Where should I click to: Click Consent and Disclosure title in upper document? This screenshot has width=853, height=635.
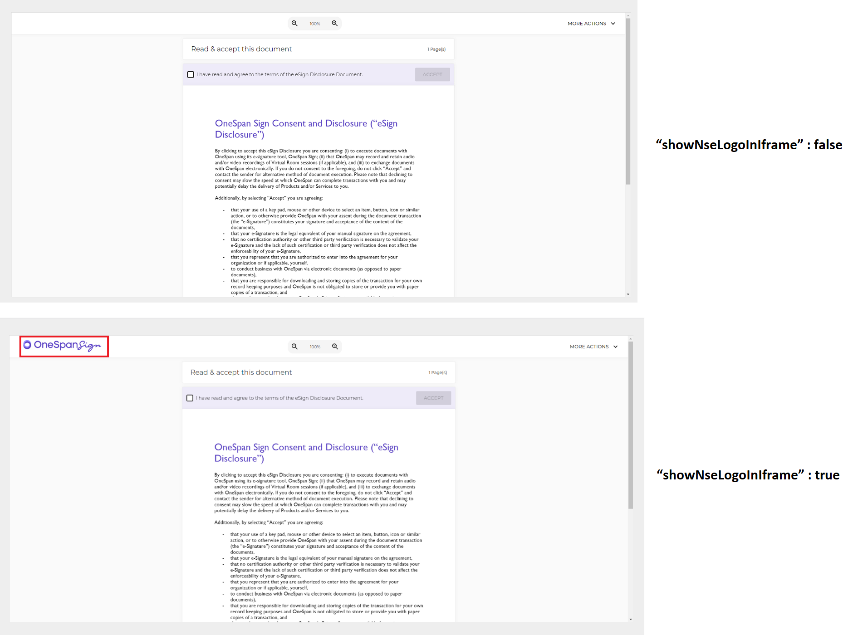[x=306, y=129]
